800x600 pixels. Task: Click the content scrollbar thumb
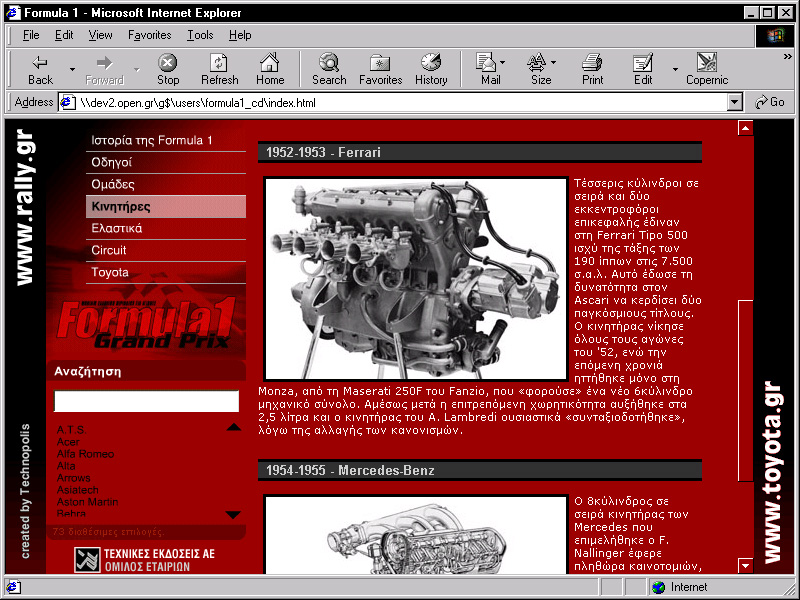(745, 390)
